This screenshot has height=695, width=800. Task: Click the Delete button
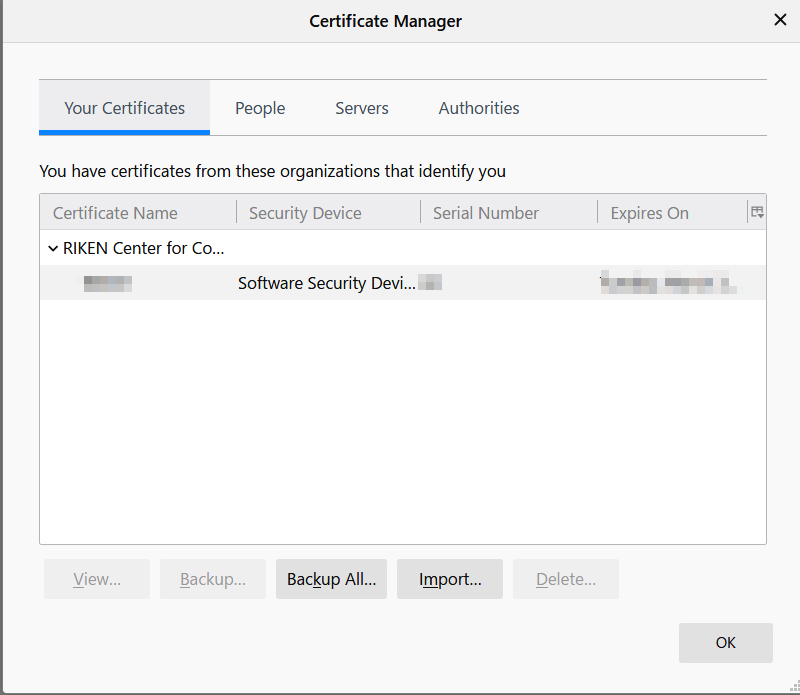click(x=565, y=578)
